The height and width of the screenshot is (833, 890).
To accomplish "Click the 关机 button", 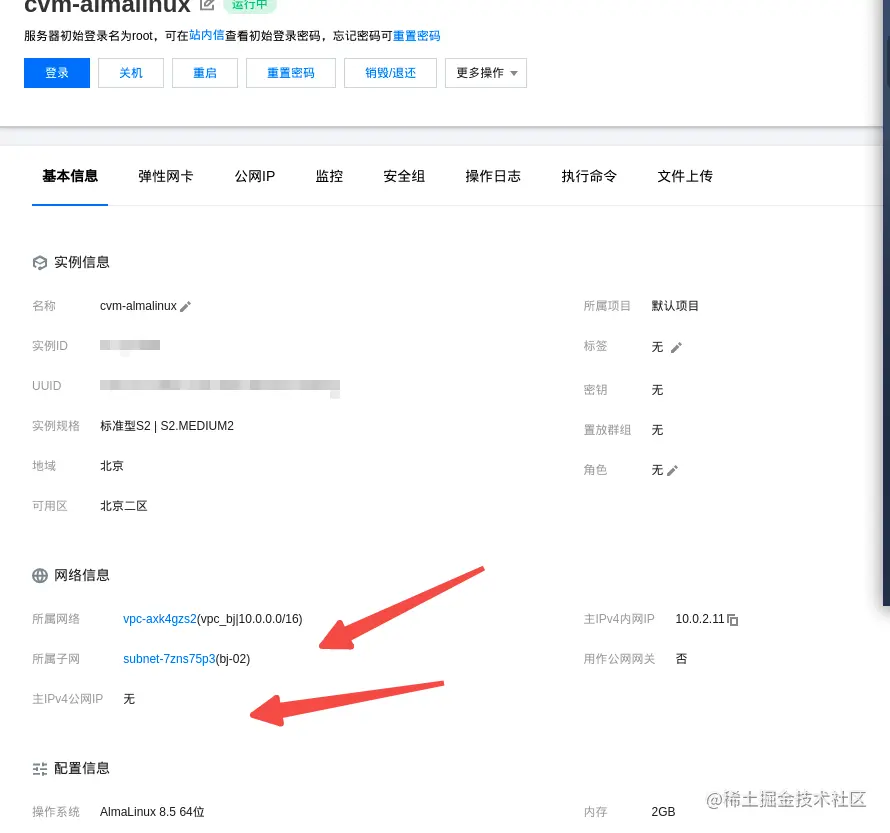I will pyautogui.click(x=131, y=73).
